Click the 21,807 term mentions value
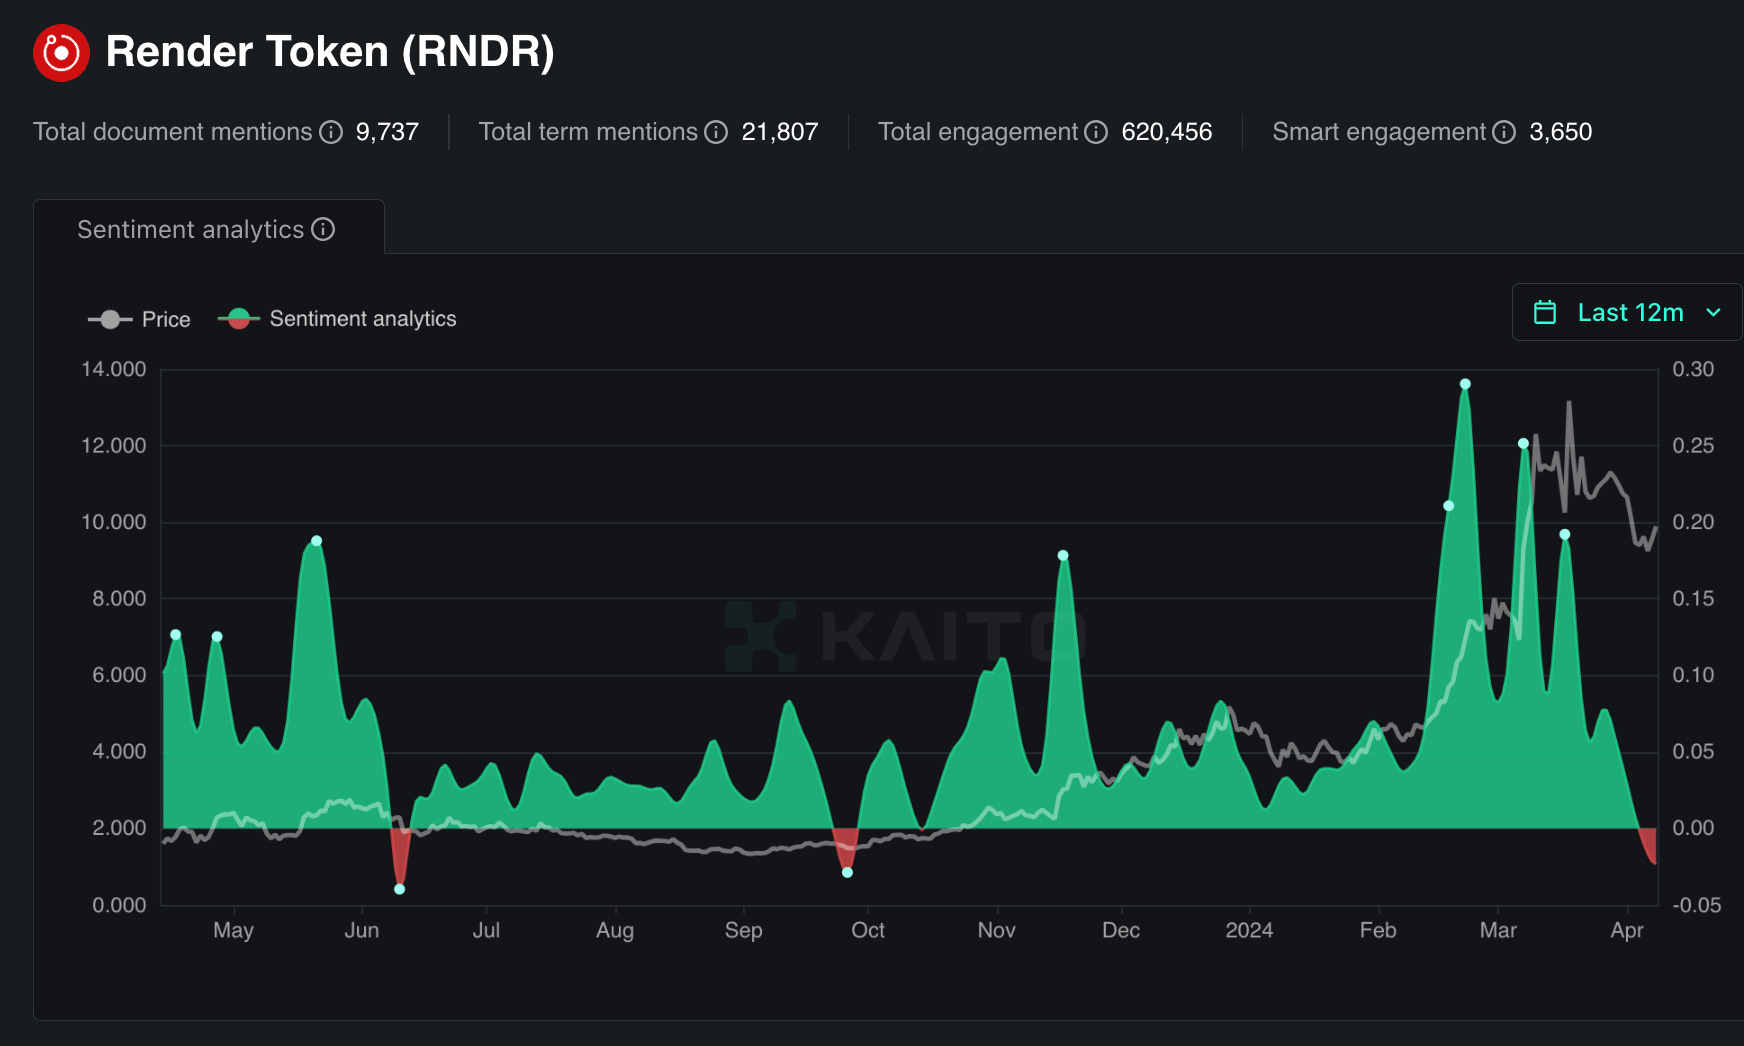Viewport: 1744px width, 1046px height. (x=780, y=132)
